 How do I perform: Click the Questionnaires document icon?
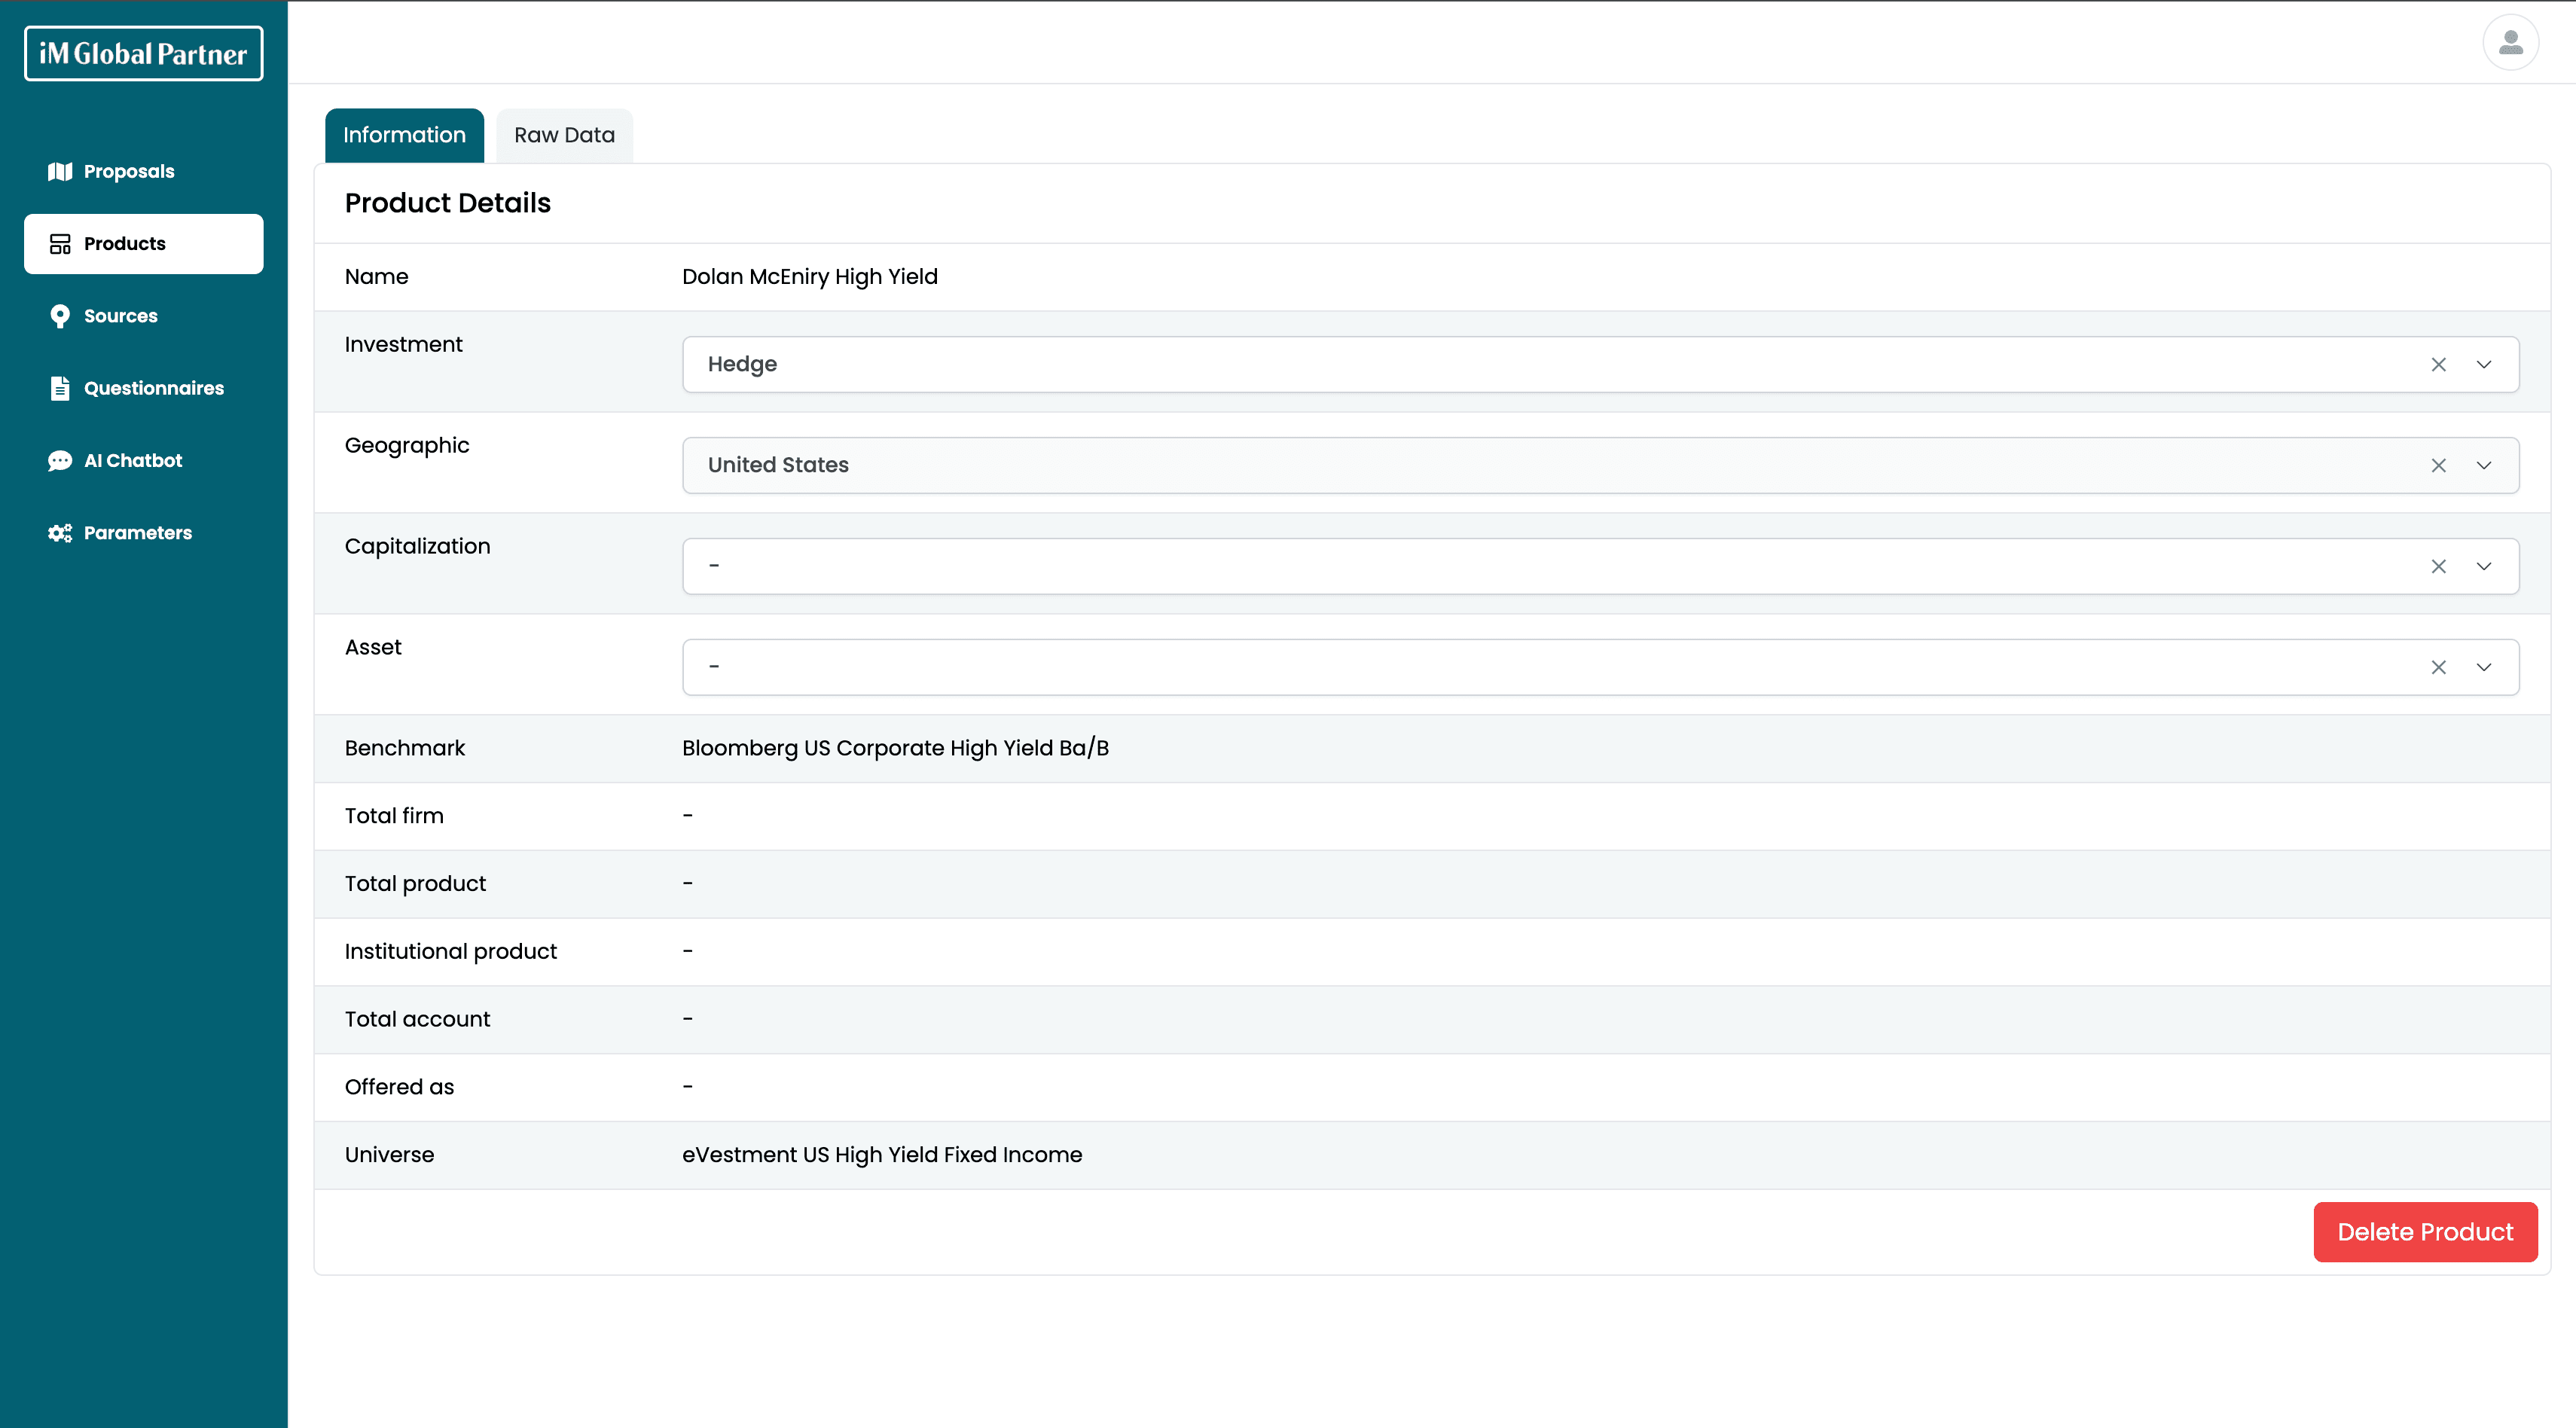(x=60, y=388)
